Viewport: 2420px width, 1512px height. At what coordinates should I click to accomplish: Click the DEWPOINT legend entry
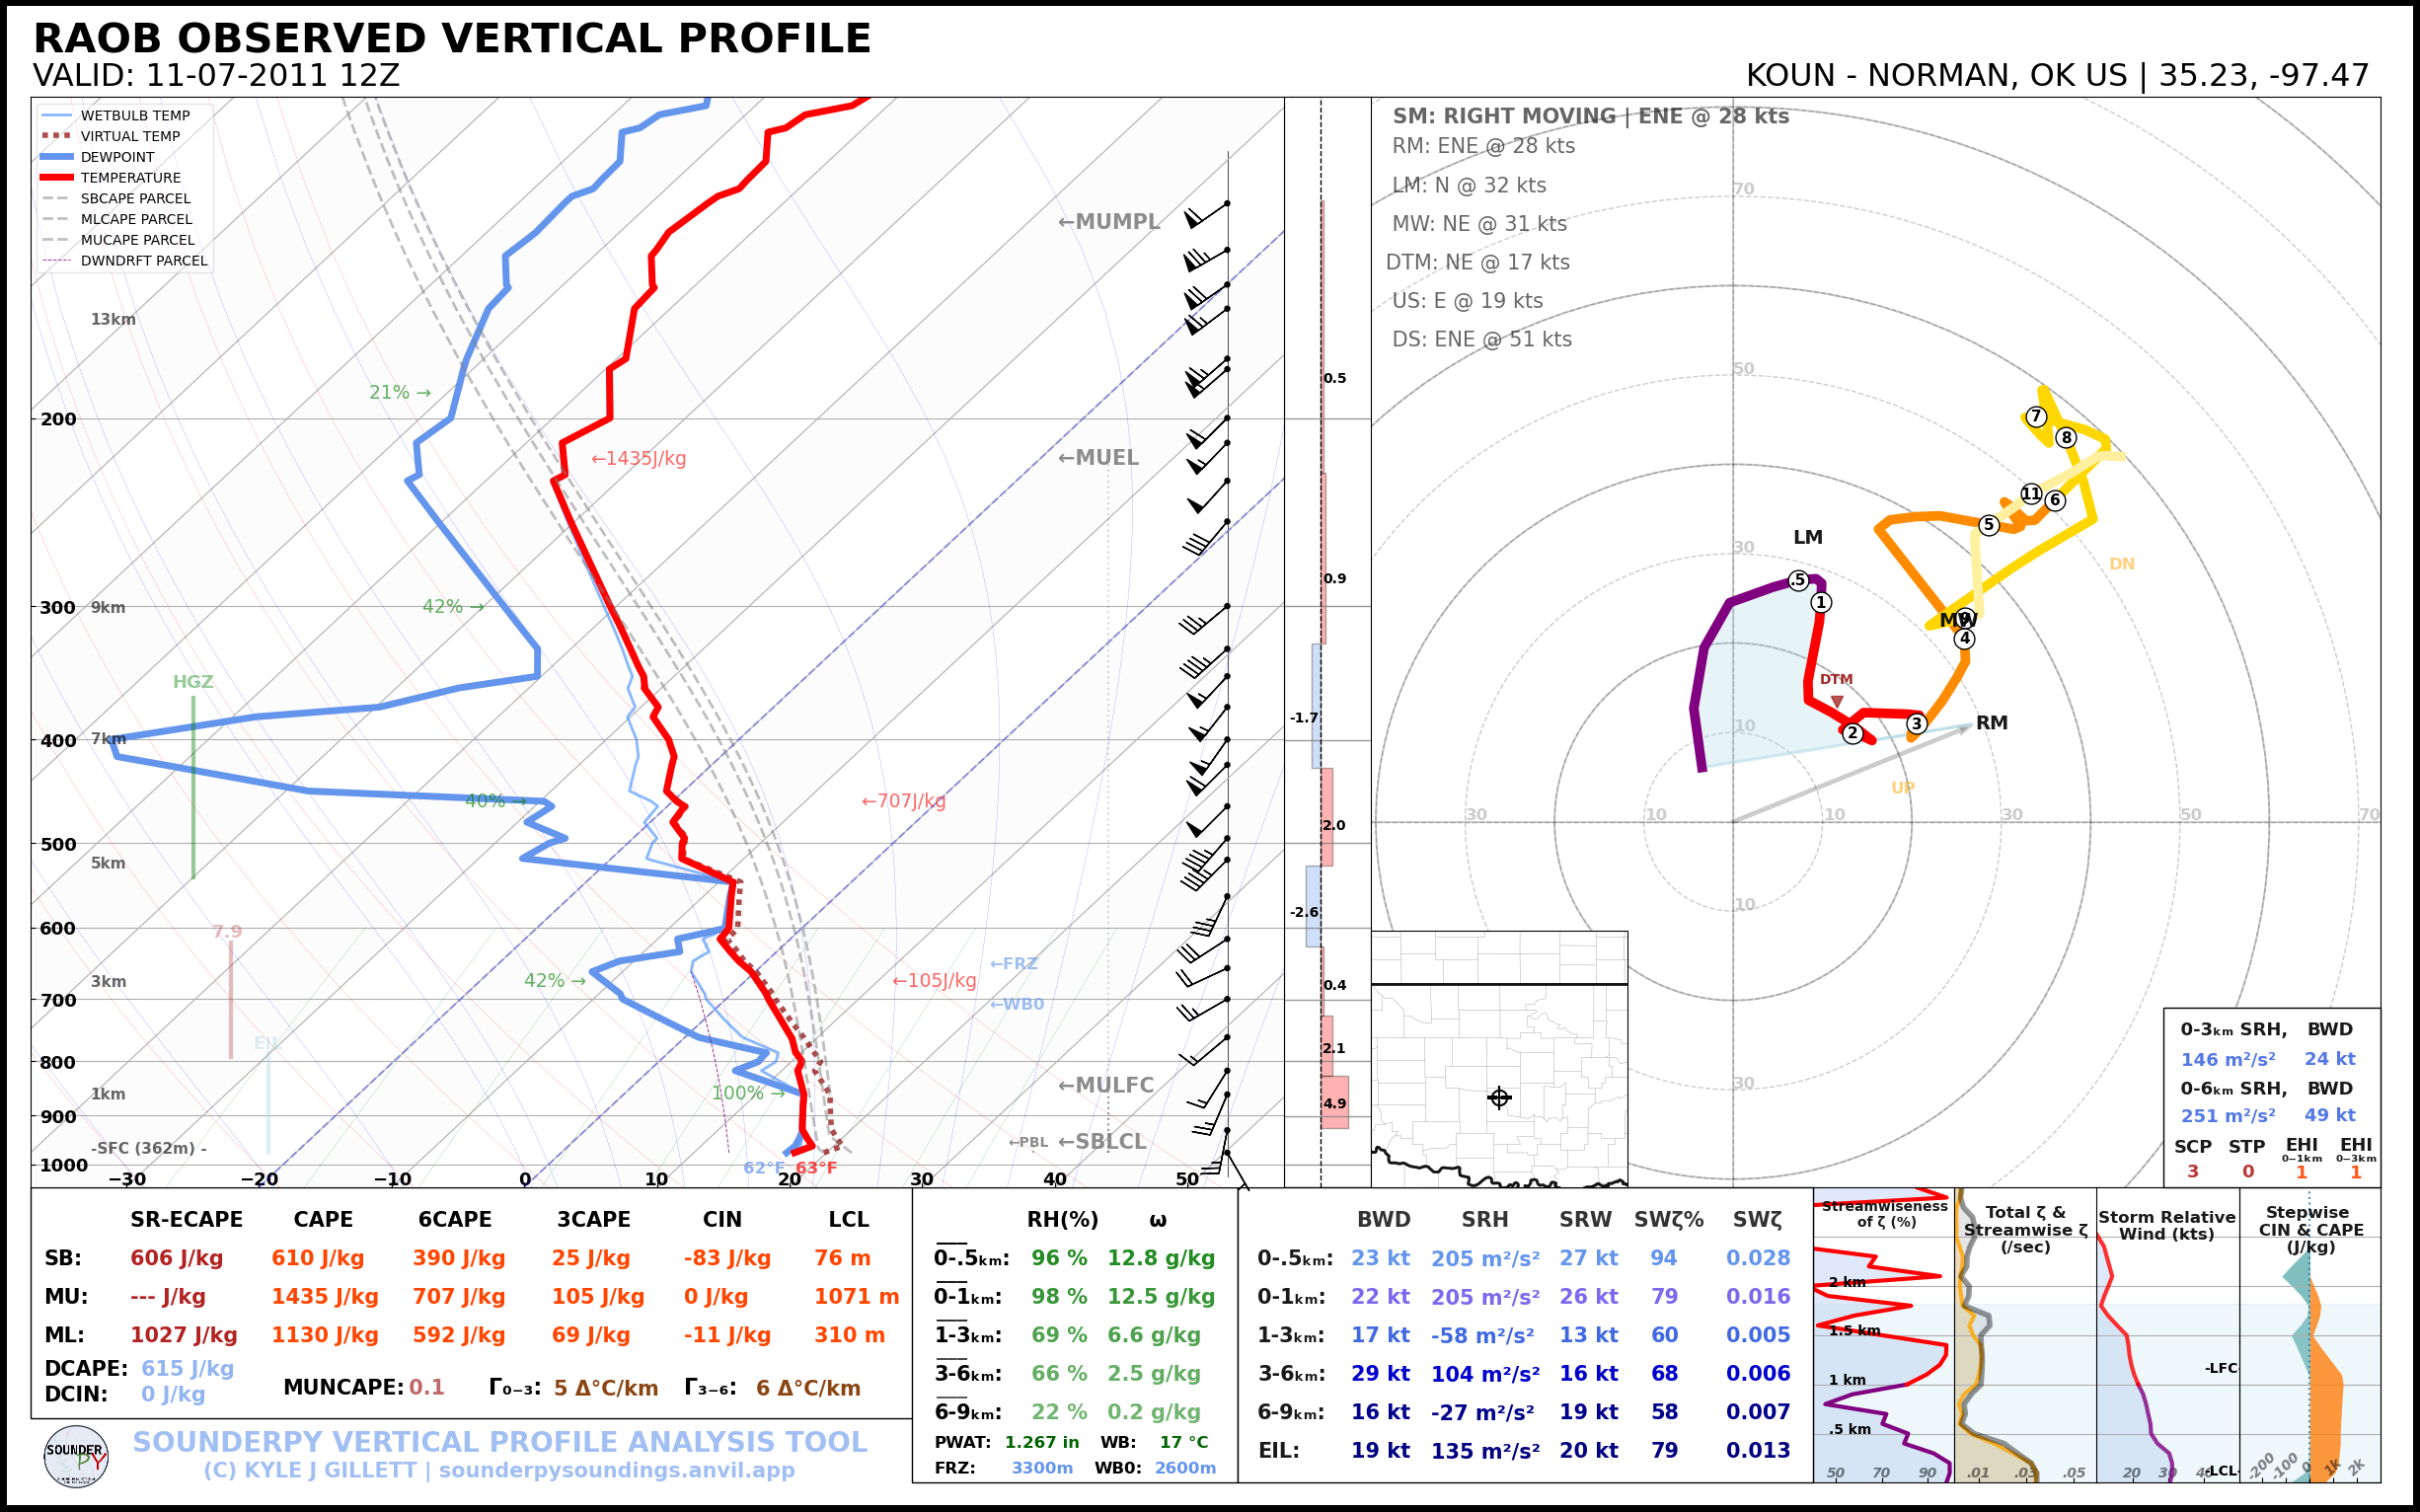[117, 157]
